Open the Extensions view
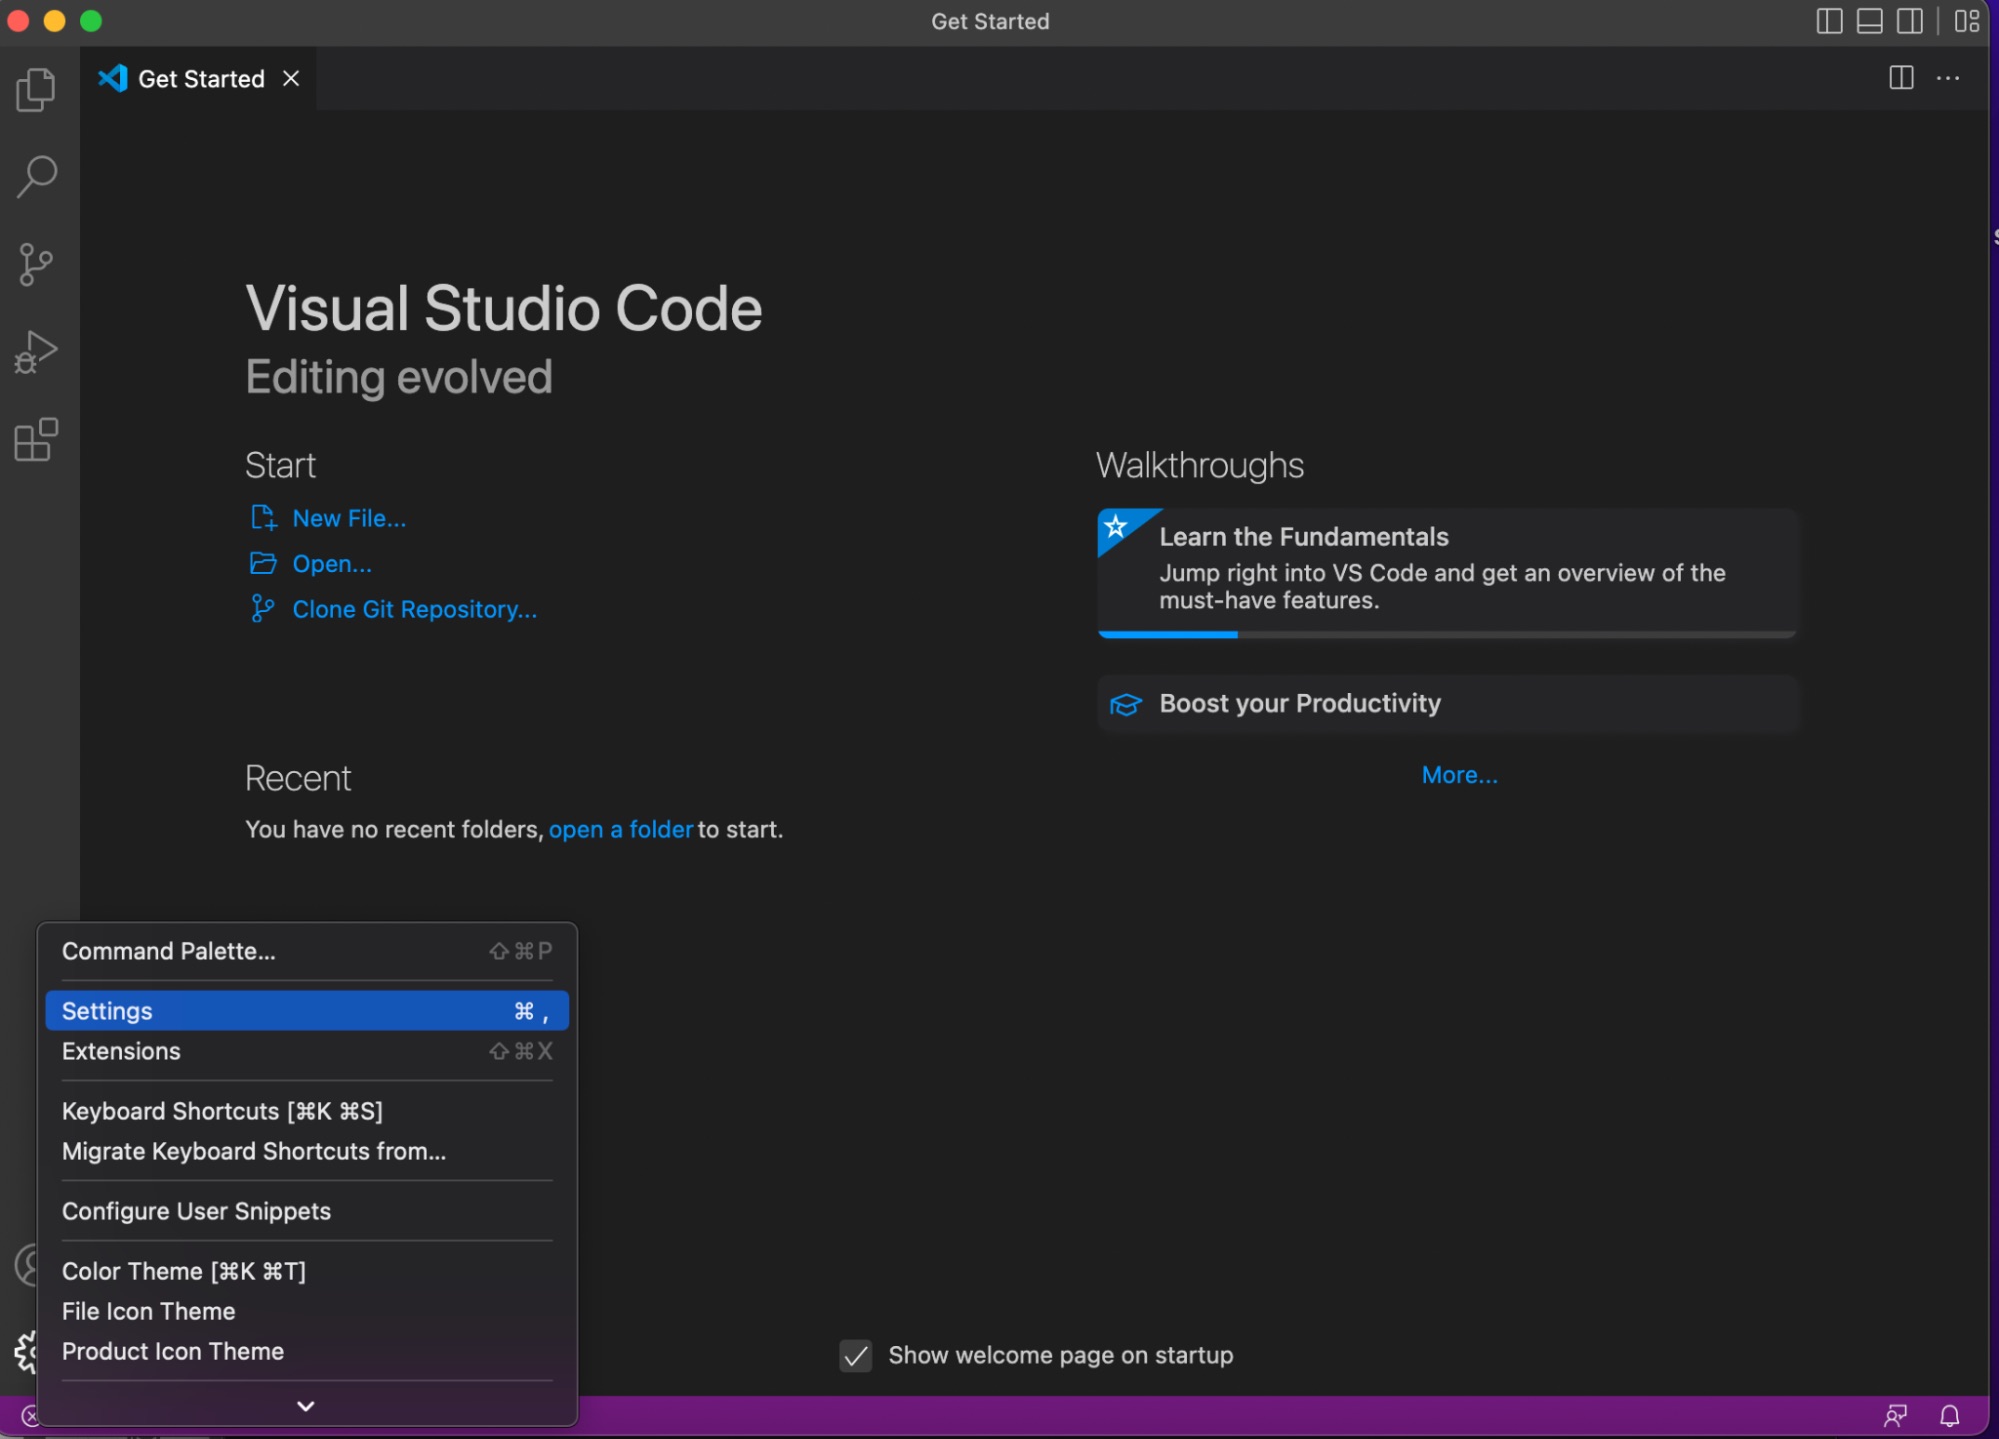The width and height of the screenshot is (1999, 1439). (x=36, y=441)
